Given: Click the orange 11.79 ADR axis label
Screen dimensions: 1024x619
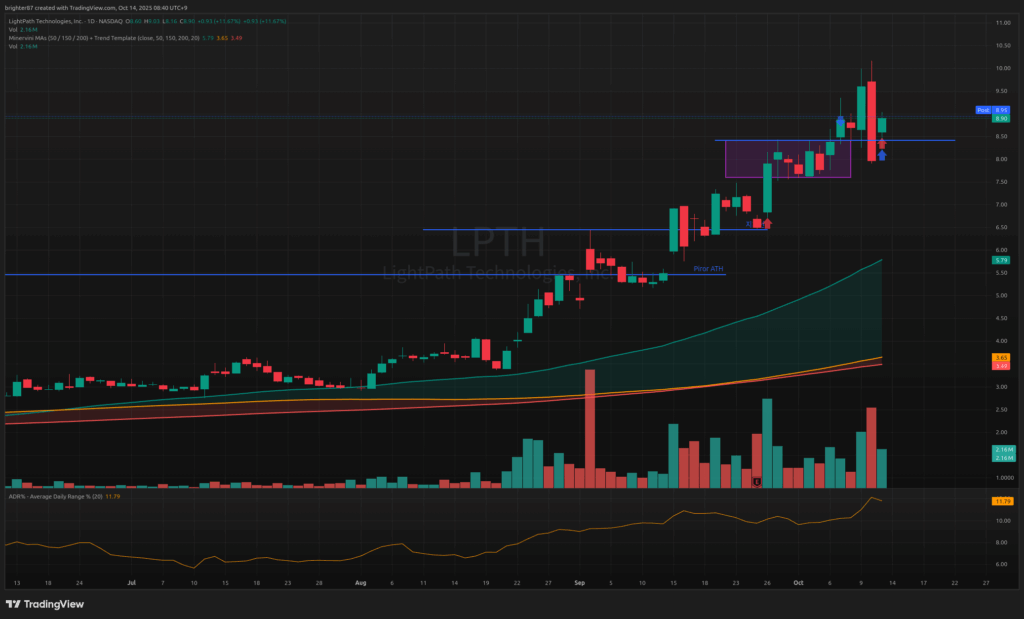Looking at the screenshot, I should 999,500.
